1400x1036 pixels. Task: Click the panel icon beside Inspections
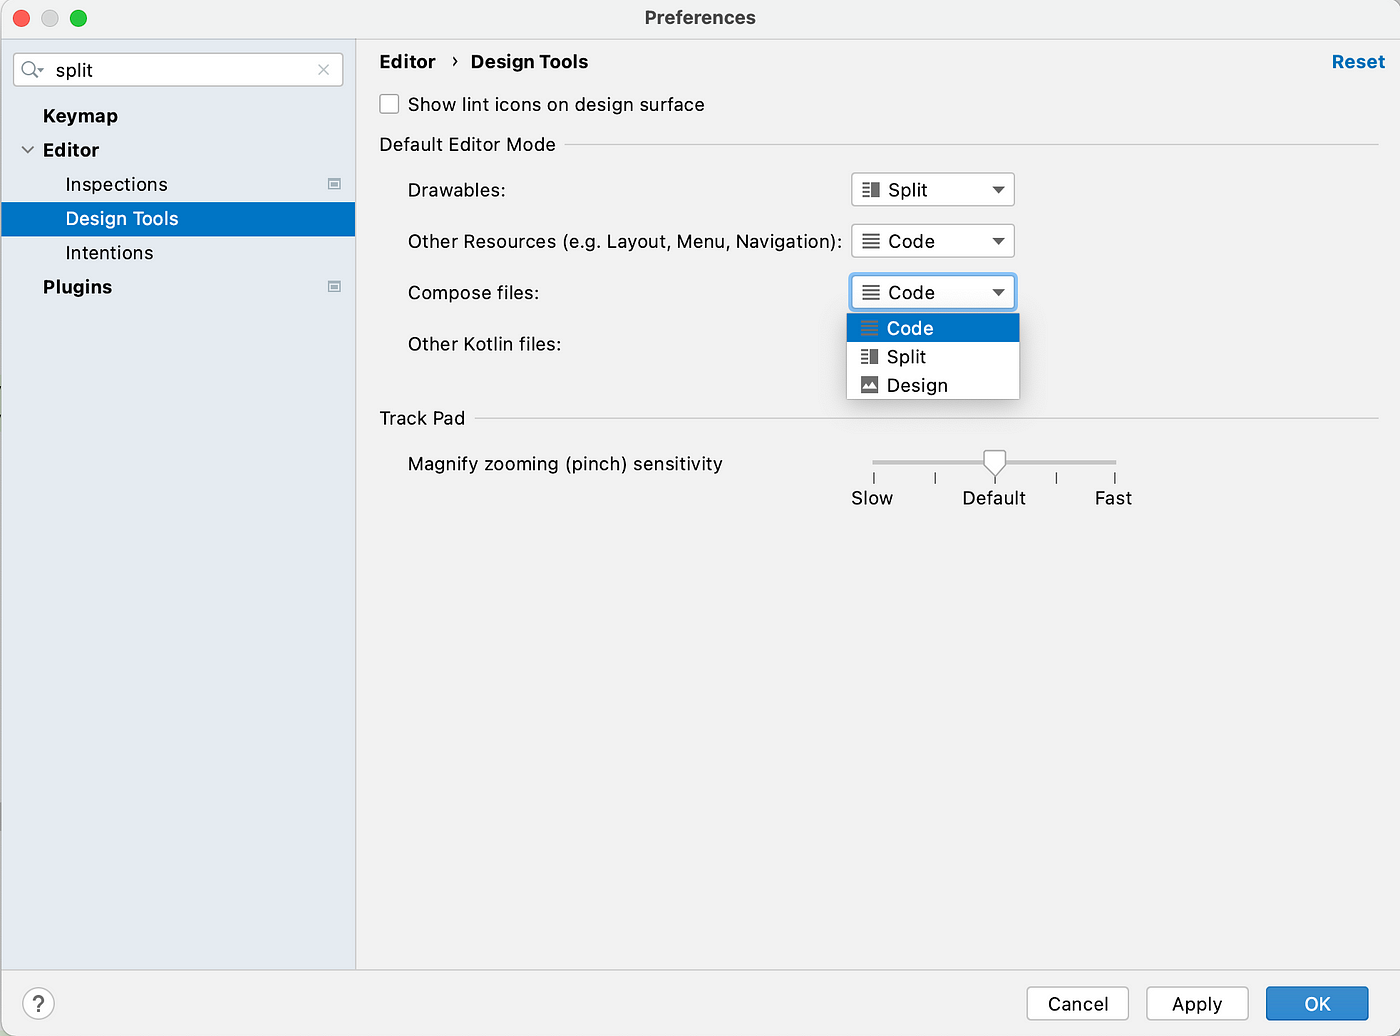pos(334,183)
